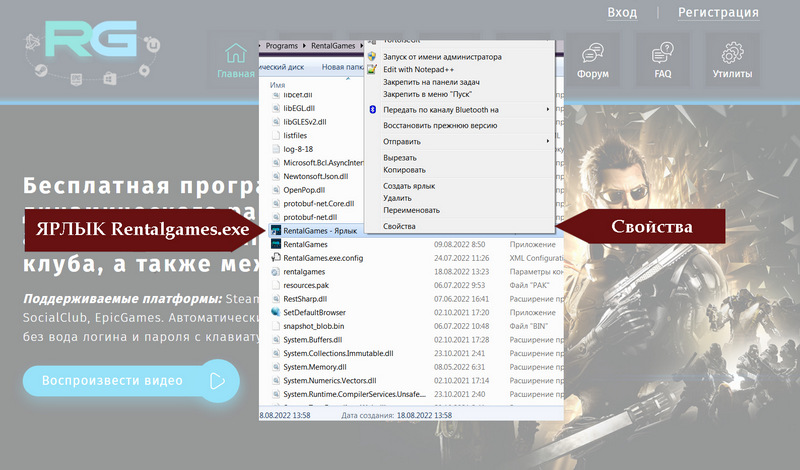
Task: Choose Закрепить в меню Пуск
Action: pos(427,94)
